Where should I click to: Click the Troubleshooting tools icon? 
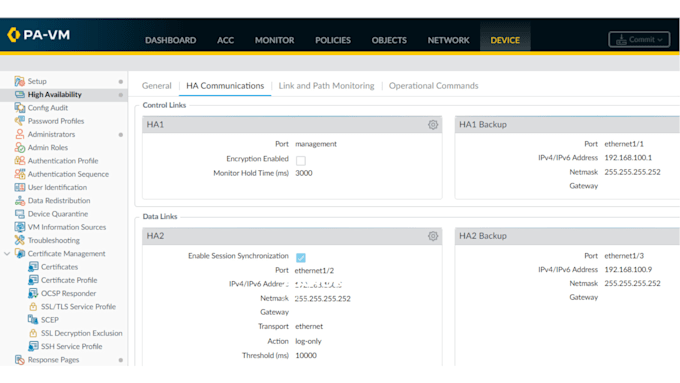[x=20, y=240]
